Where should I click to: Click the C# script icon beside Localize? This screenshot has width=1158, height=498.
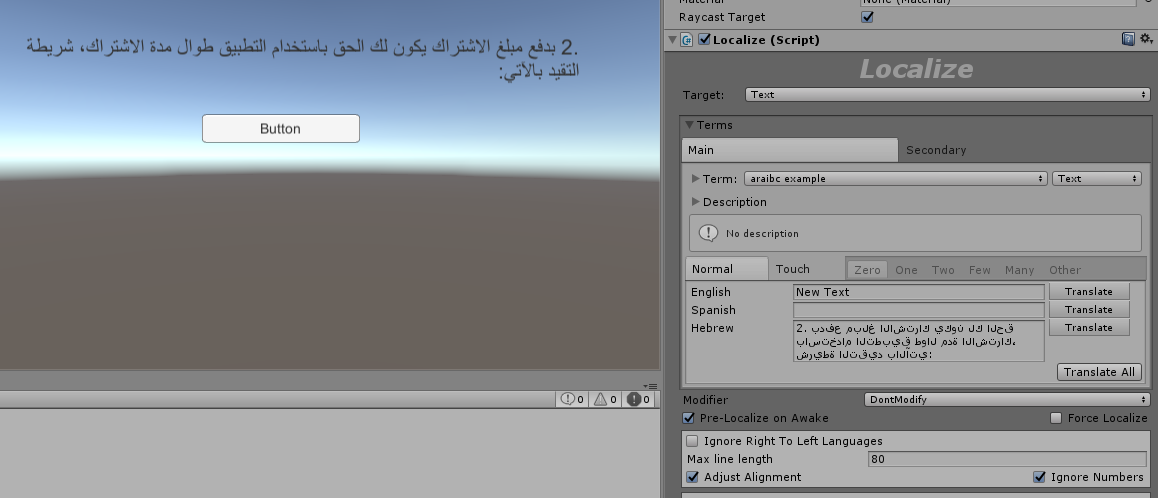(x=687, y=40)
